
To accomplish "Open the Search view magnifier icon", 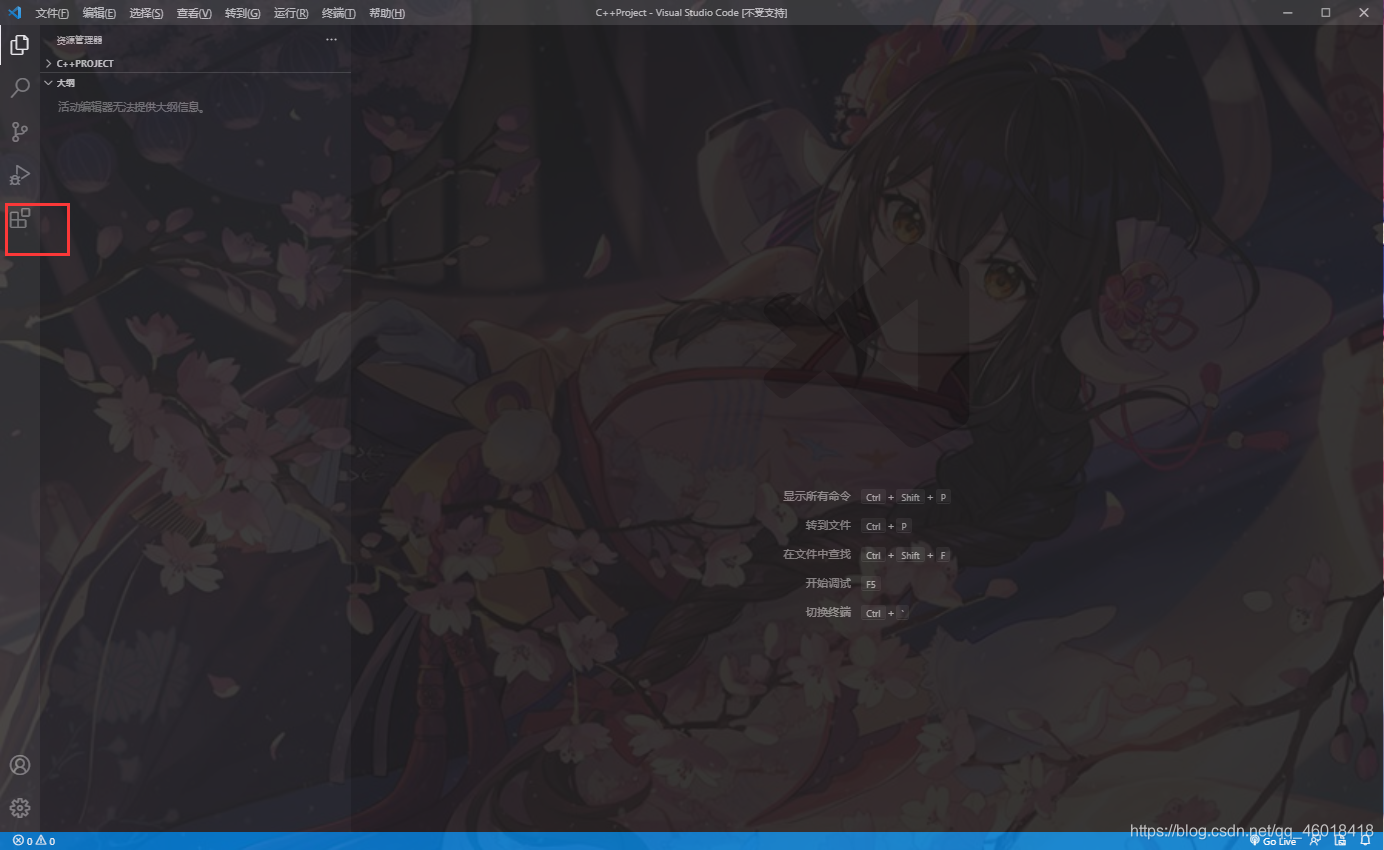I will (x=19, y=88).
